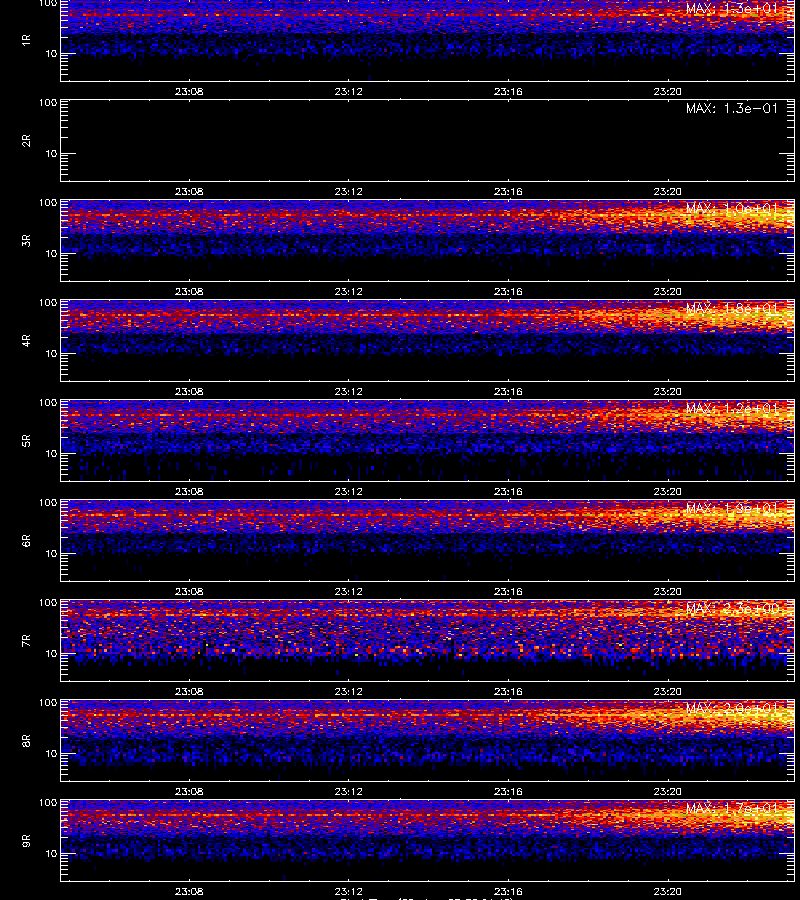This screenshot has width=800, height=900.
Task: Select the 'MAX: 1.2e+01' annotation in 5R
Action: 732,408
